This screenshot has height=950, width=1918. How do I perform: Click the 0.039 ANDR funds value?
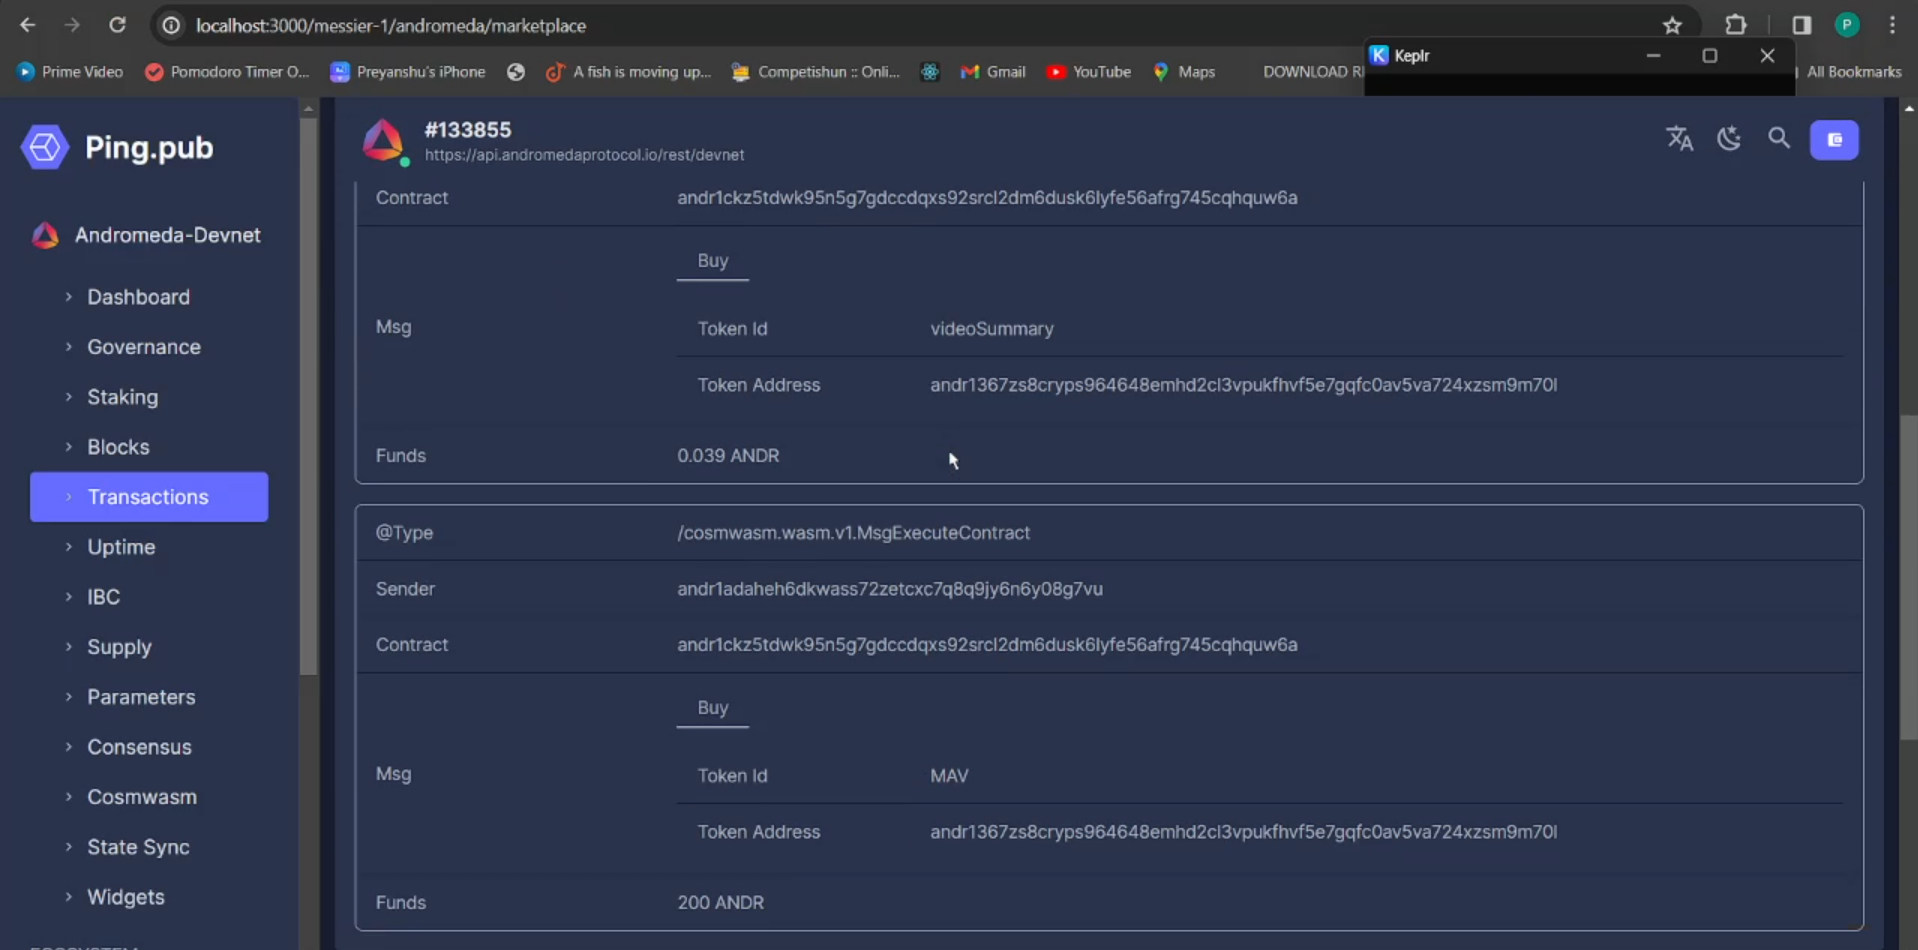click(728, 456)
